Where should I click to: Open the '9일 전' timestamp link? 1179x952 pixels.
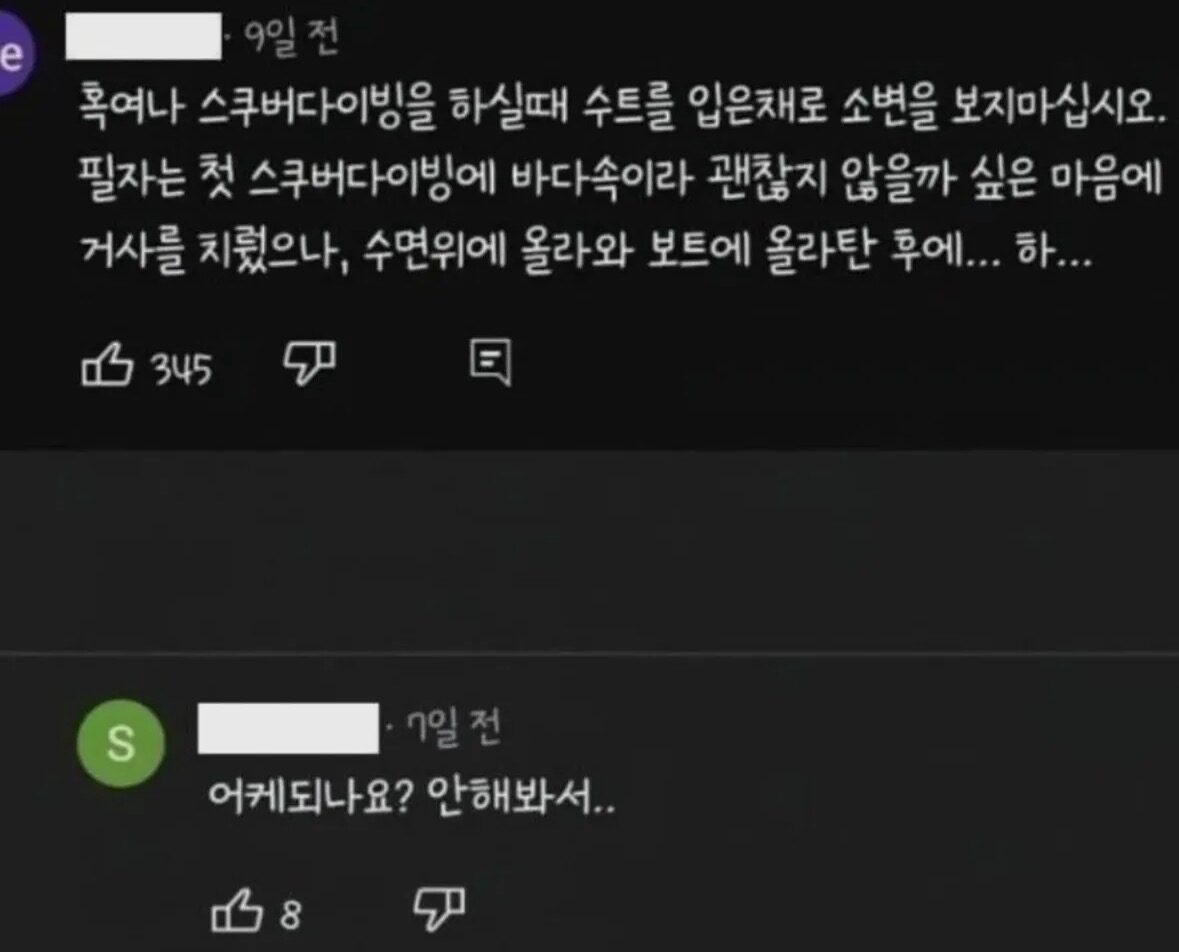pyautogui.click(x=292, y=38)
